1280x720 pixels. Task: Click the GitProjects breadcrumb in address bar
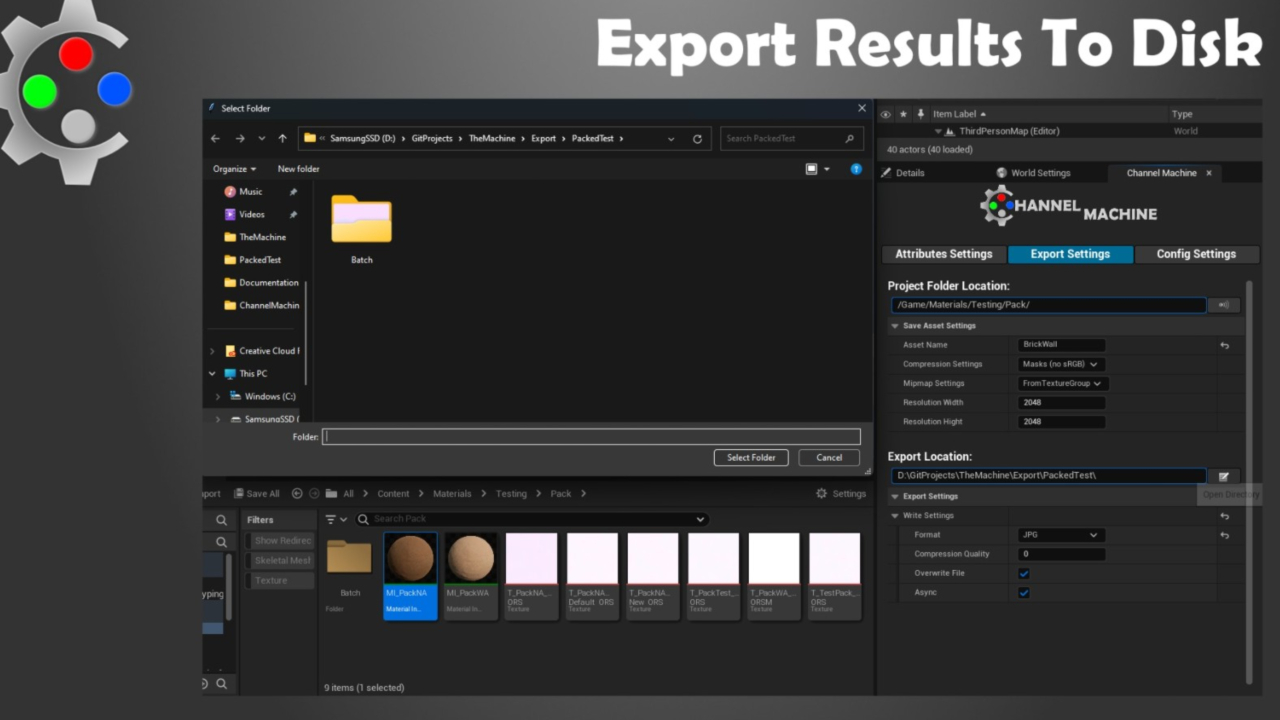(x=432, y=139)
